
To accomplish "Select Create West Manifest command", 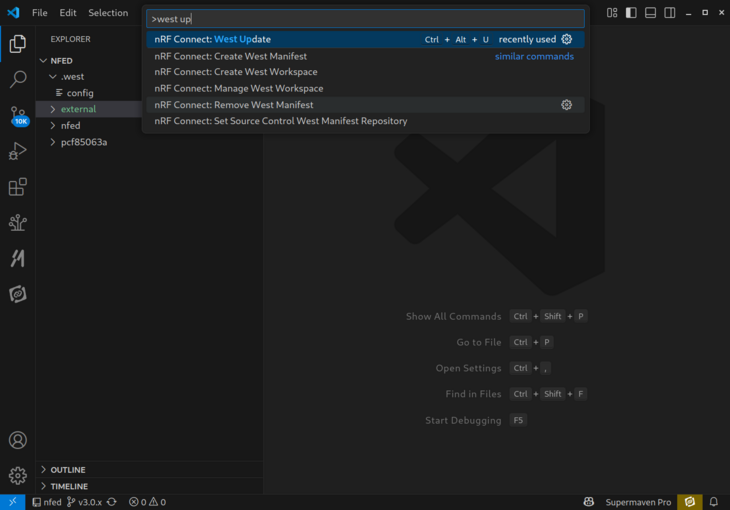I will point(365,56).
